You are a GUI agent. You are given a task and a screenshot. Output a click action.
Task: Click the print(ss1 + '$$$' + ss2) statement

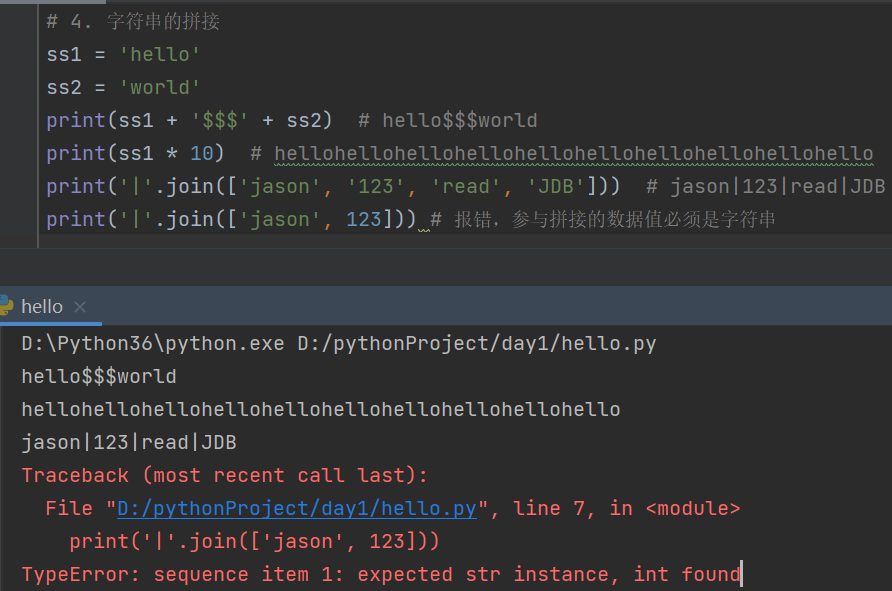[x=189, y=121]
